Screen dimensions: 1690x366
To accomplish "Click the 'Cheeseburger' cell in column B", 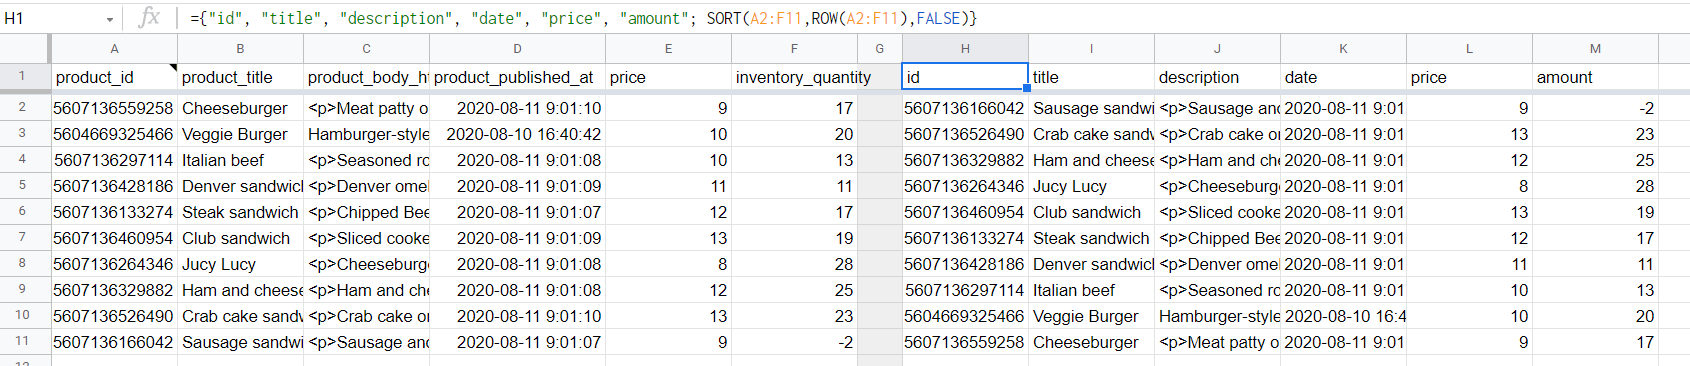I will coord(240,108).
